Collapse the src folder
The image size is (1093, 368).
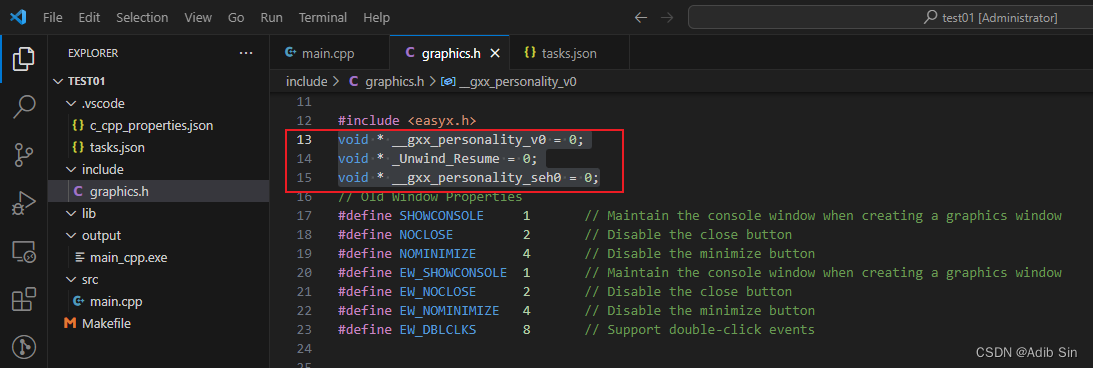click(x=158, y=279)
